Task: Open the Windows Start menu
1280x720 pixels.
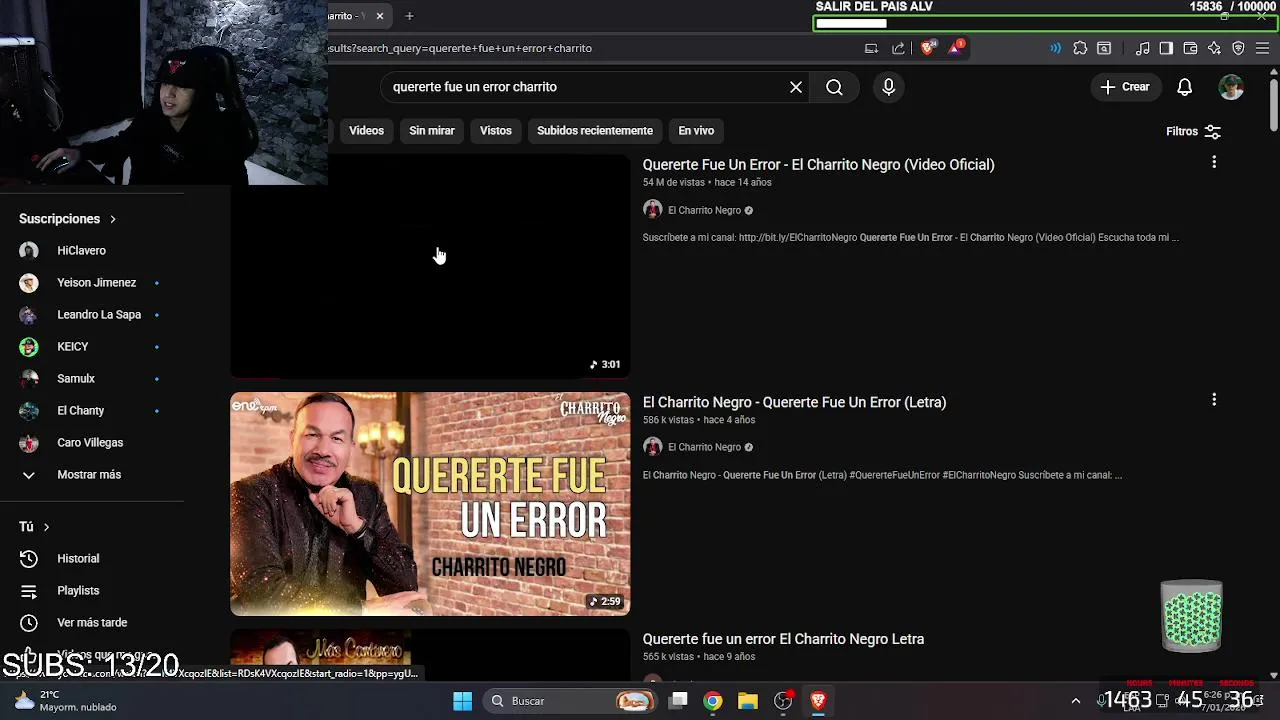Action: pos(462,701)
